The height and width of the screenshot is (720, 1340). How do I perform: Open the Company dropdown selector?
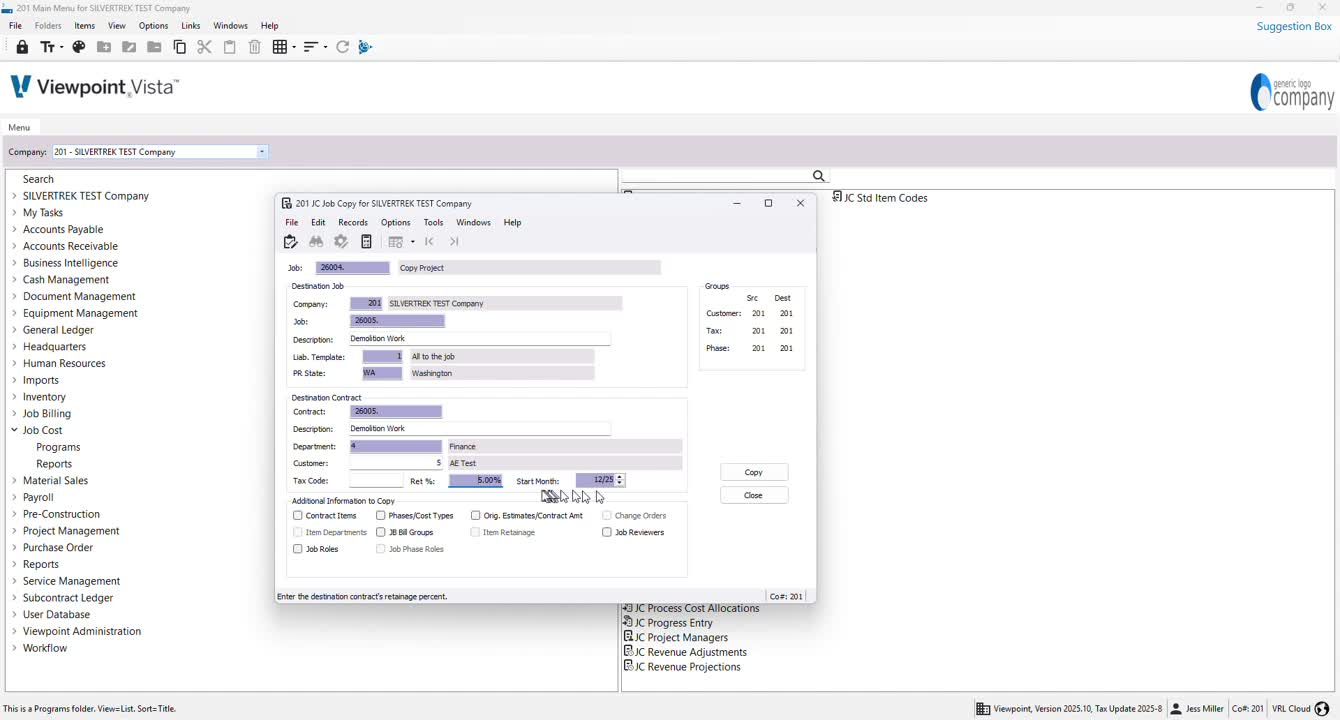262,152
